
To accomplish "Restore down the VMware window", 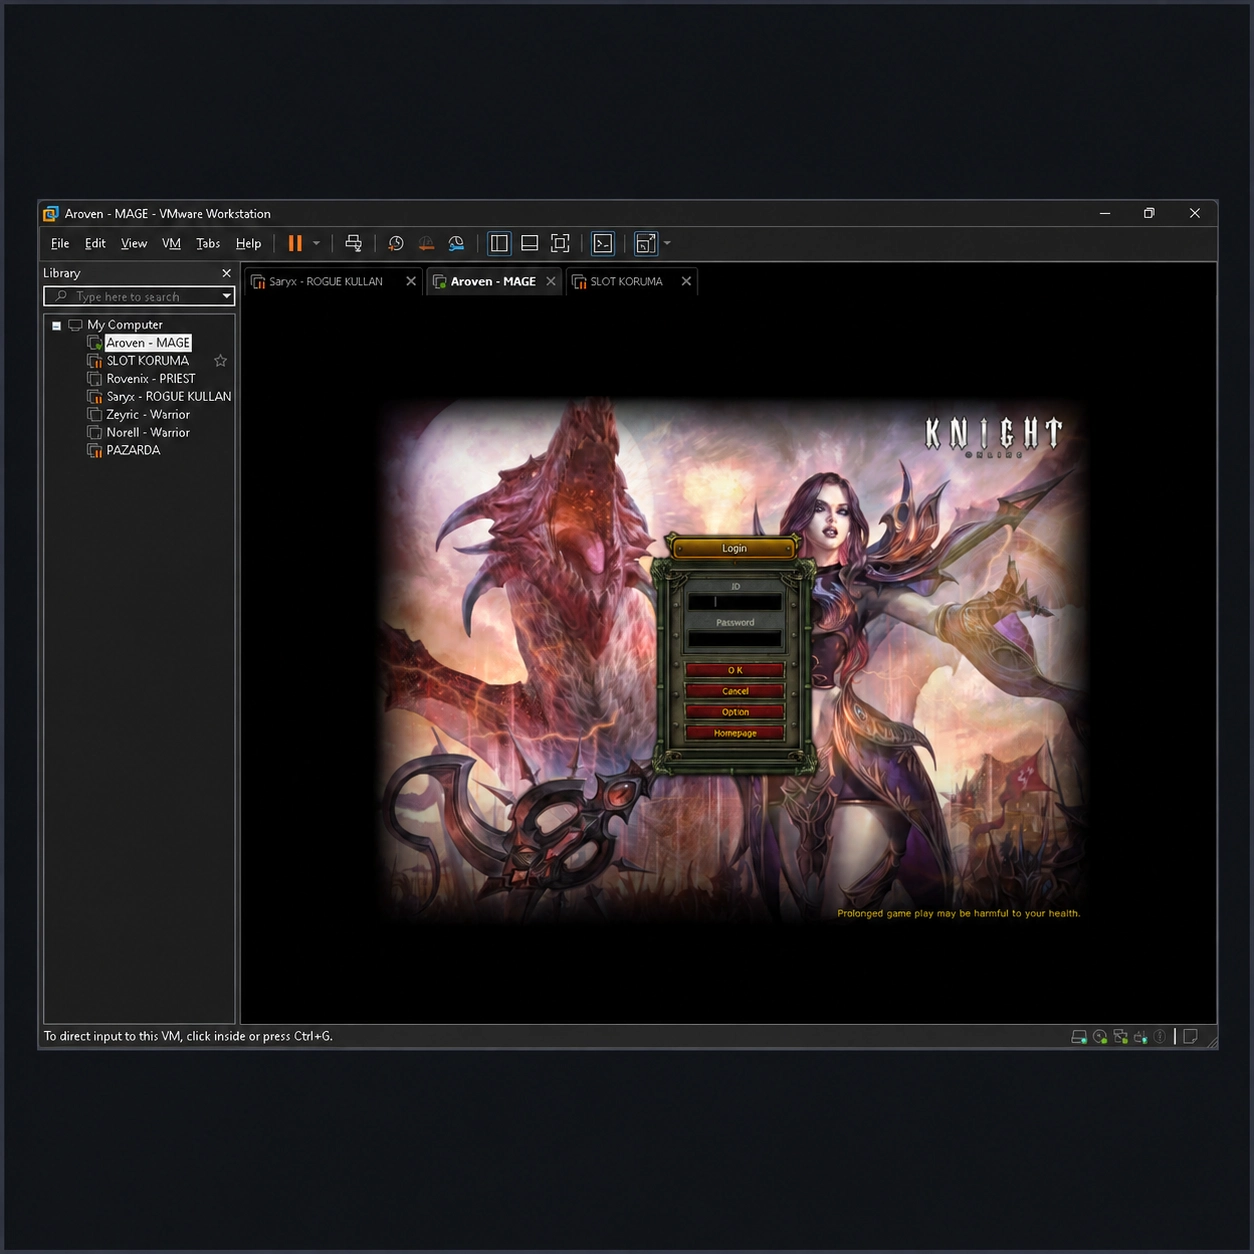I will click(1149, 213).
